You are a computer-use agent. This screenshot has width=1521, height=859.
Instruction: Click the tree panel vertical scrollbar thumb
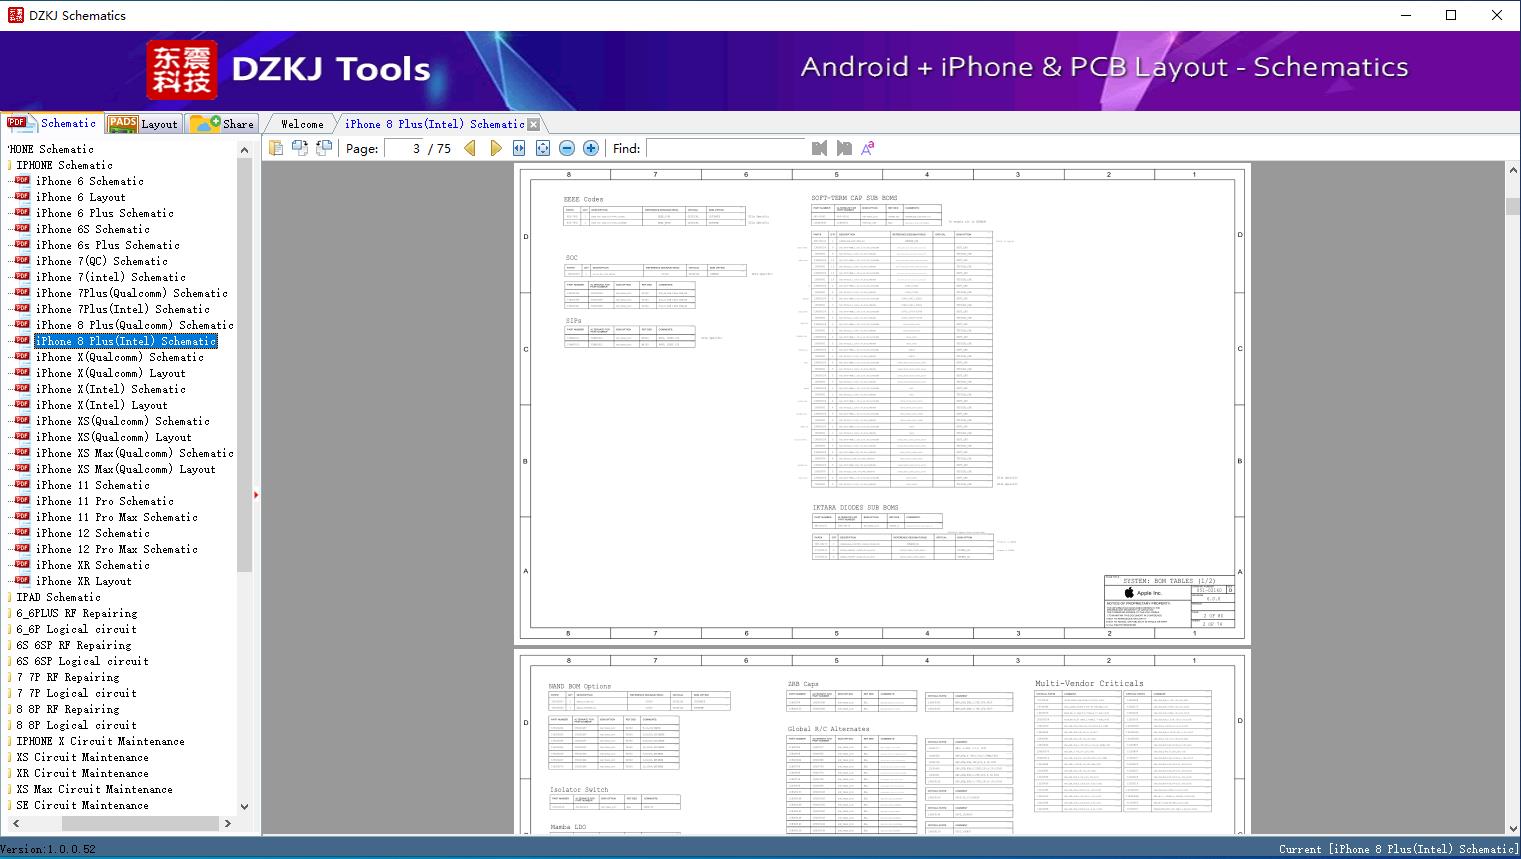point(244,365)
